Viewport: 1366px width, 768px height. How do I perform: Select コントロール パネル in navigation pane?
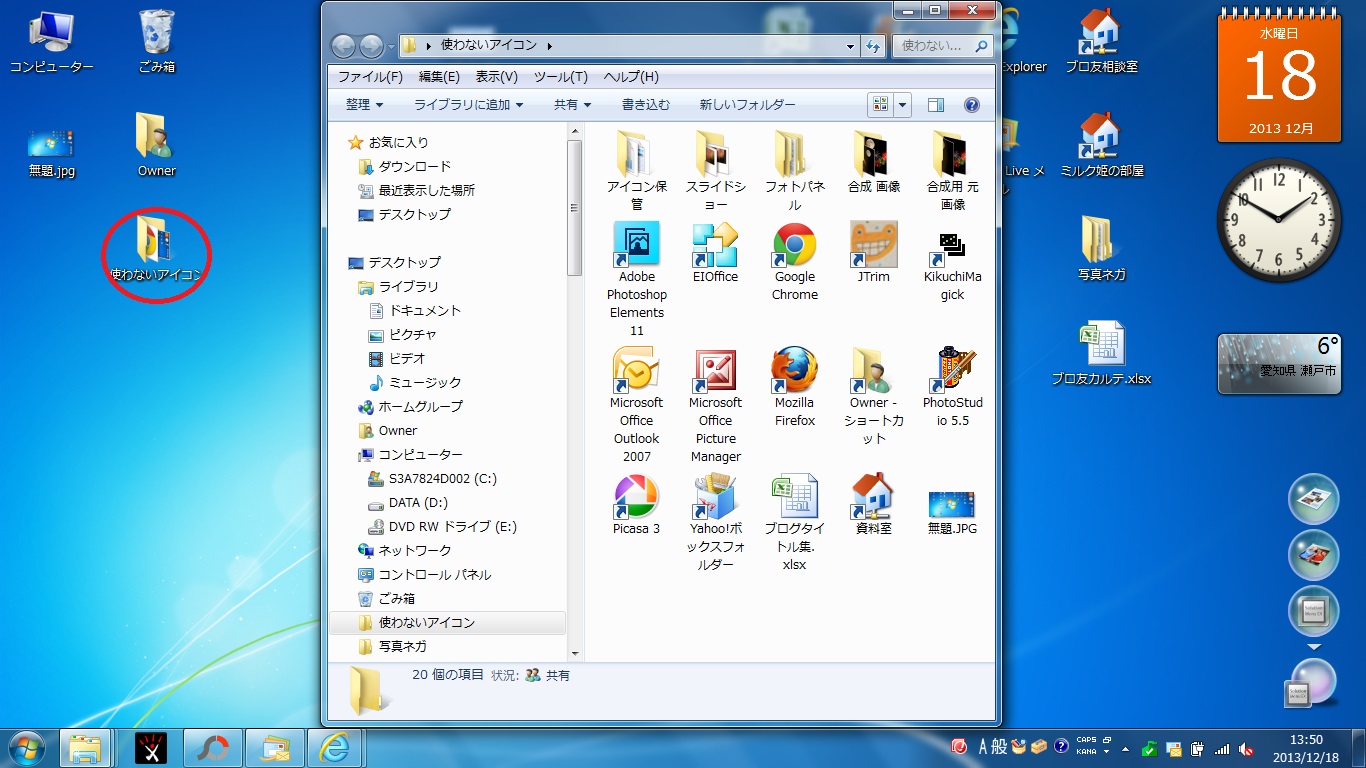pyautogui.click(x=424, y=574)
